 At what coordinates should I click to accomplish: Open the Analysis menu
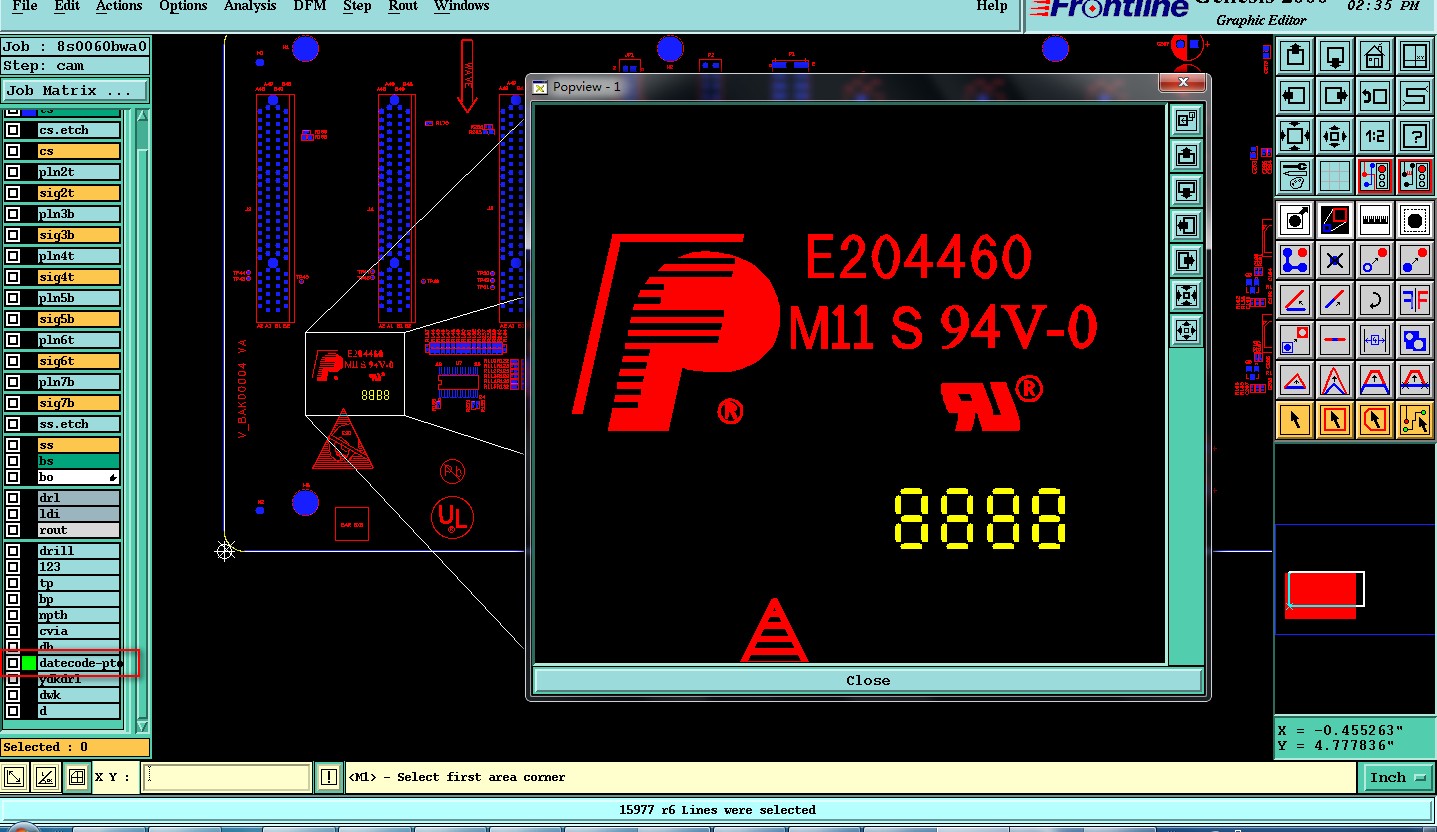250,6
